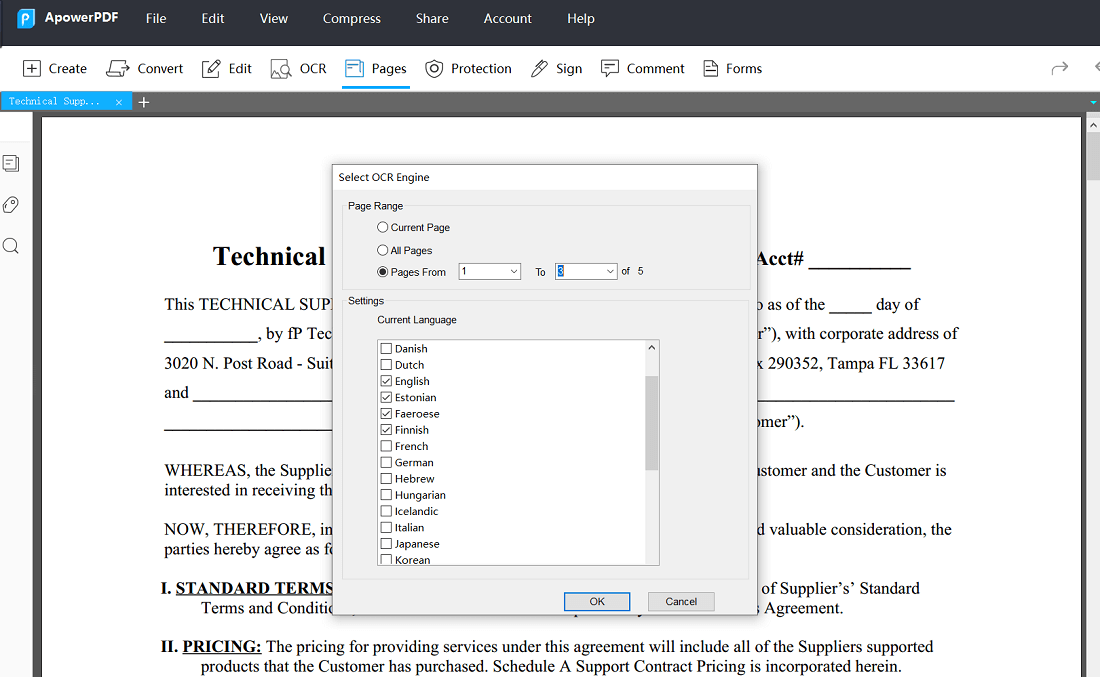The height and width of the screenshot is (677, 1100).
Task: Select the Comment tool
Action: click(x=642, y=68)
